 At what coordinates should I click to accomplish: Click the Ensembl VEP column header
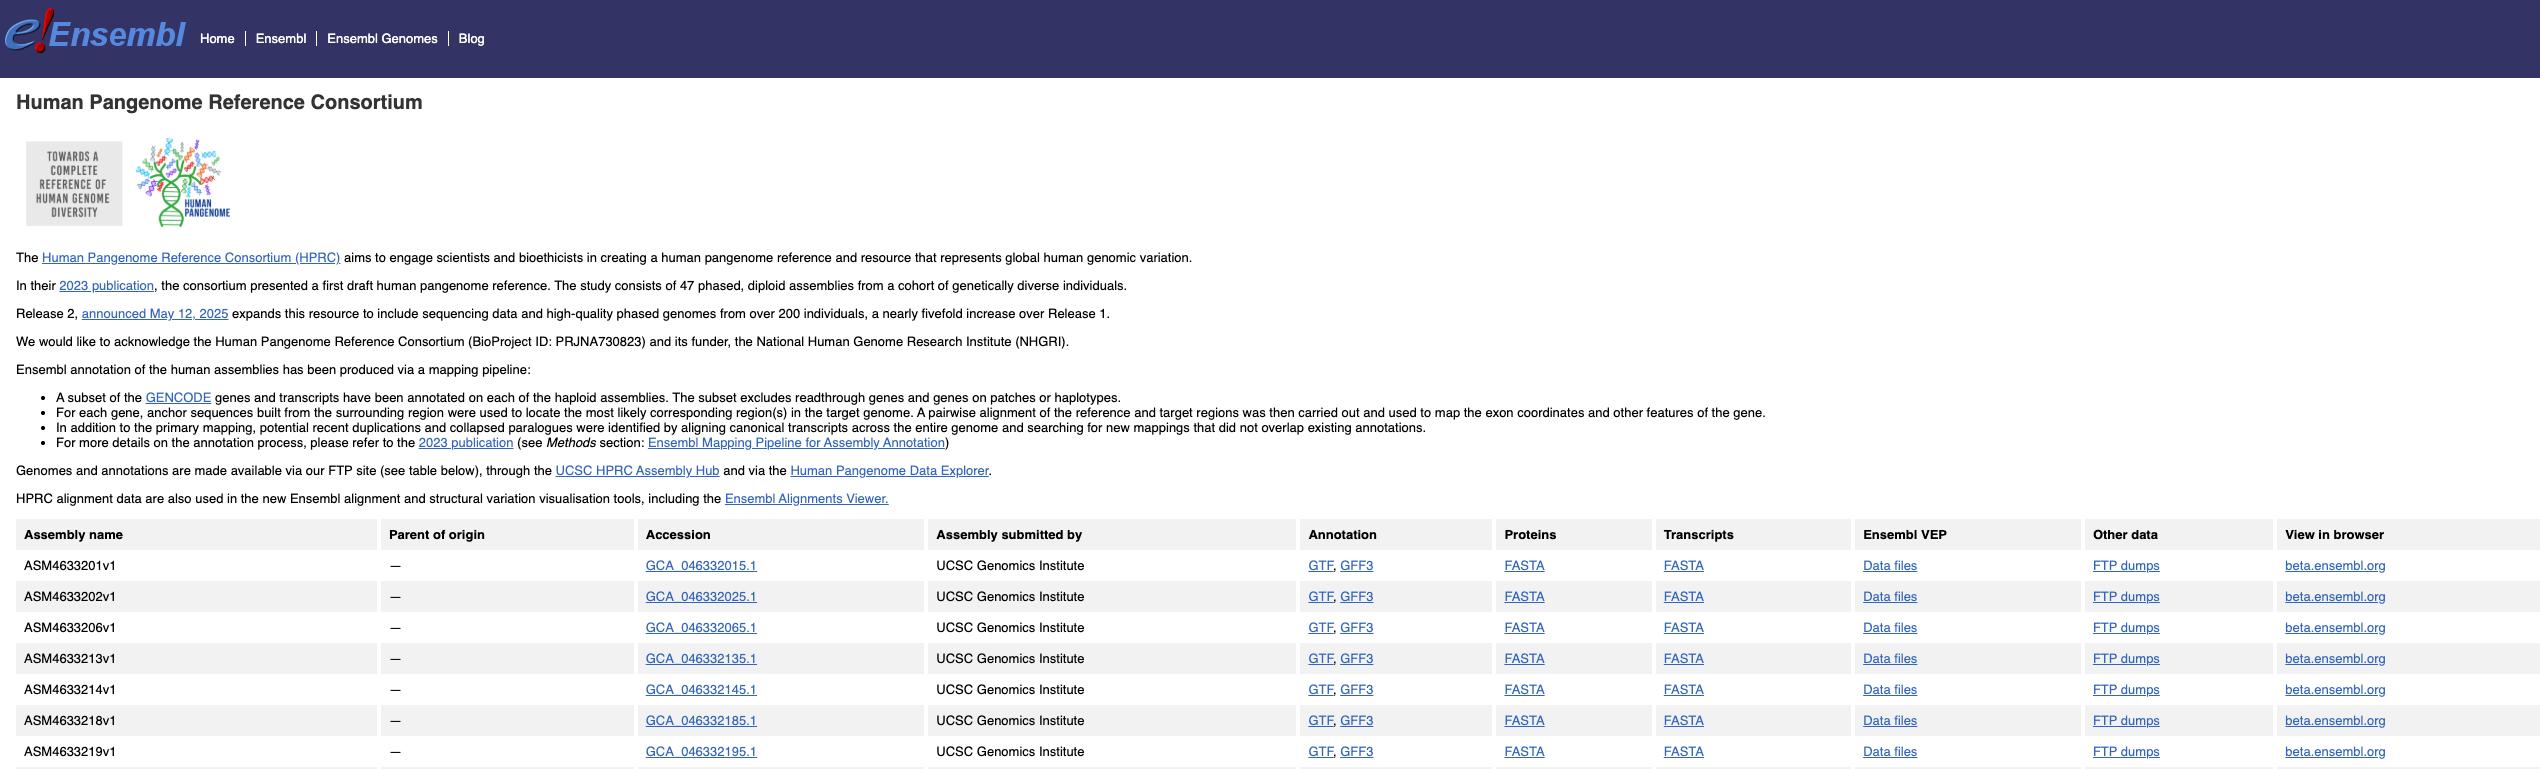[x=1968, y=535]
